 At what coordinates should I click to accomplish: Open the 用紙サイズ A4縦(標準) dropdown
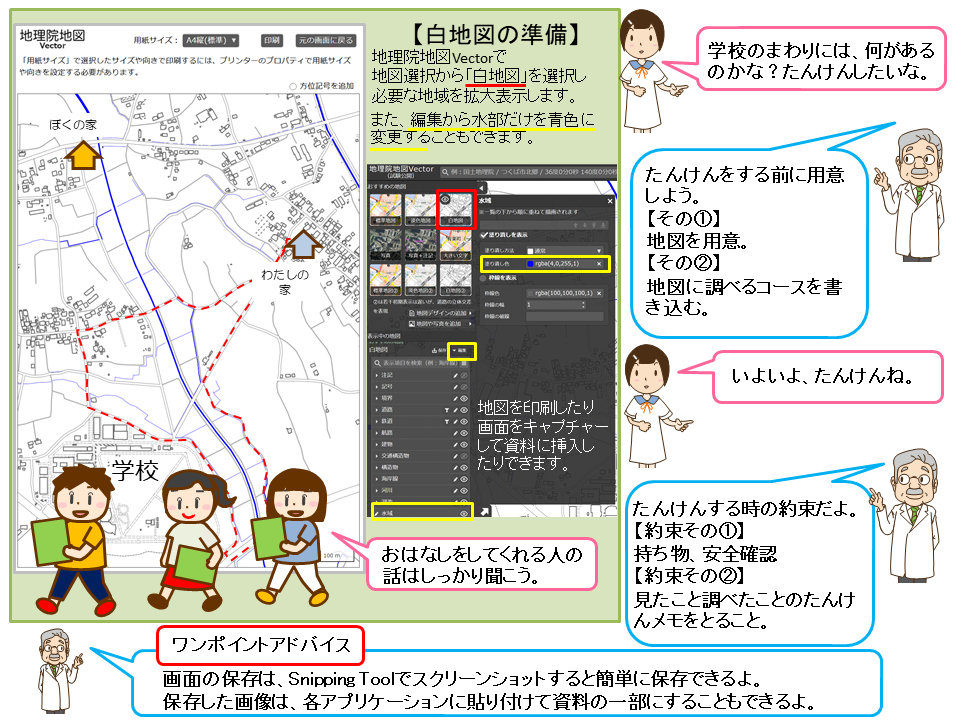[x=210, y=40]
